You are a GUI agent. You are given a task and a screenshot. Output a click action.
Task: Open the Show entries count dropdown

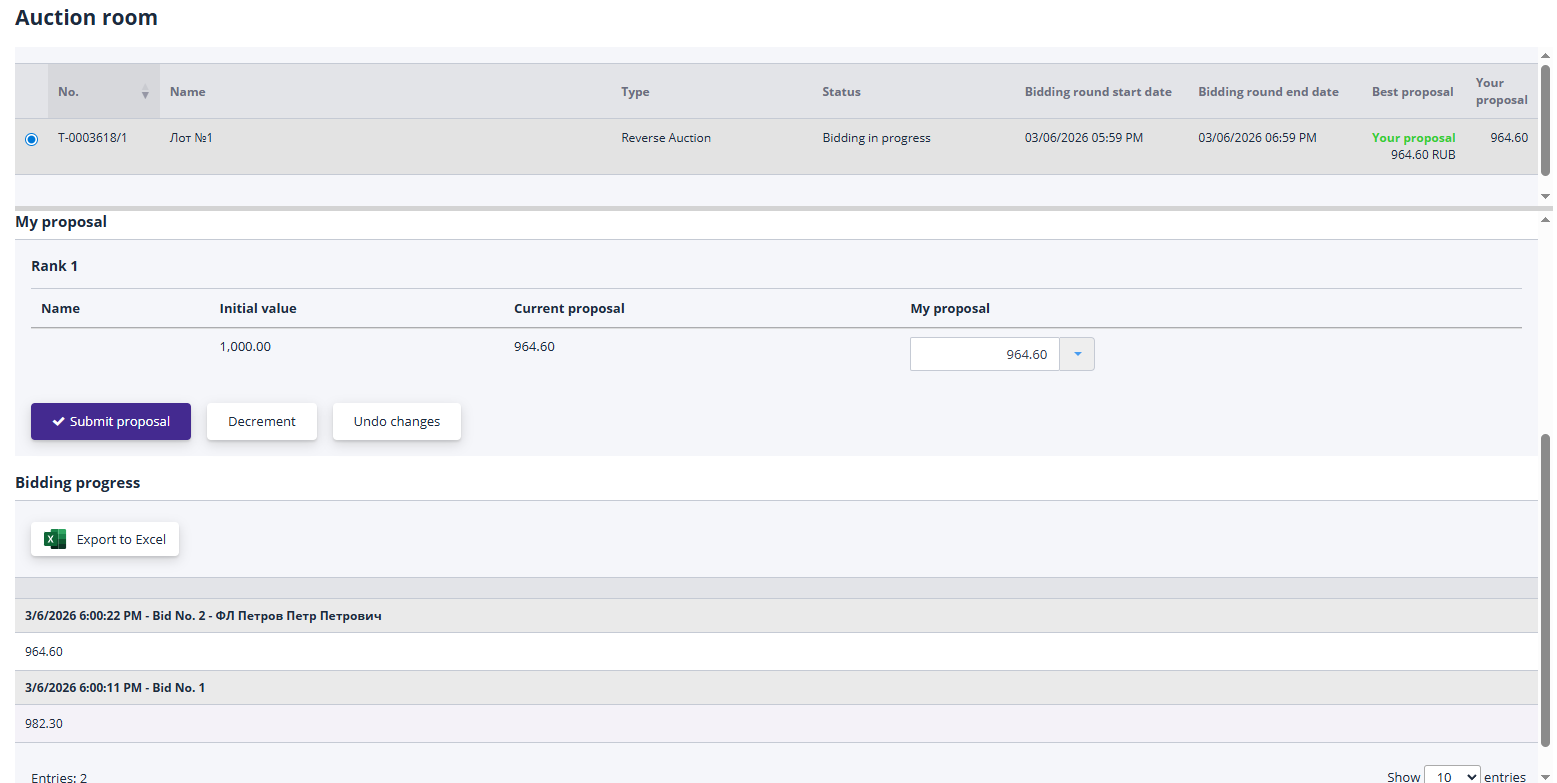point(1451,776)
